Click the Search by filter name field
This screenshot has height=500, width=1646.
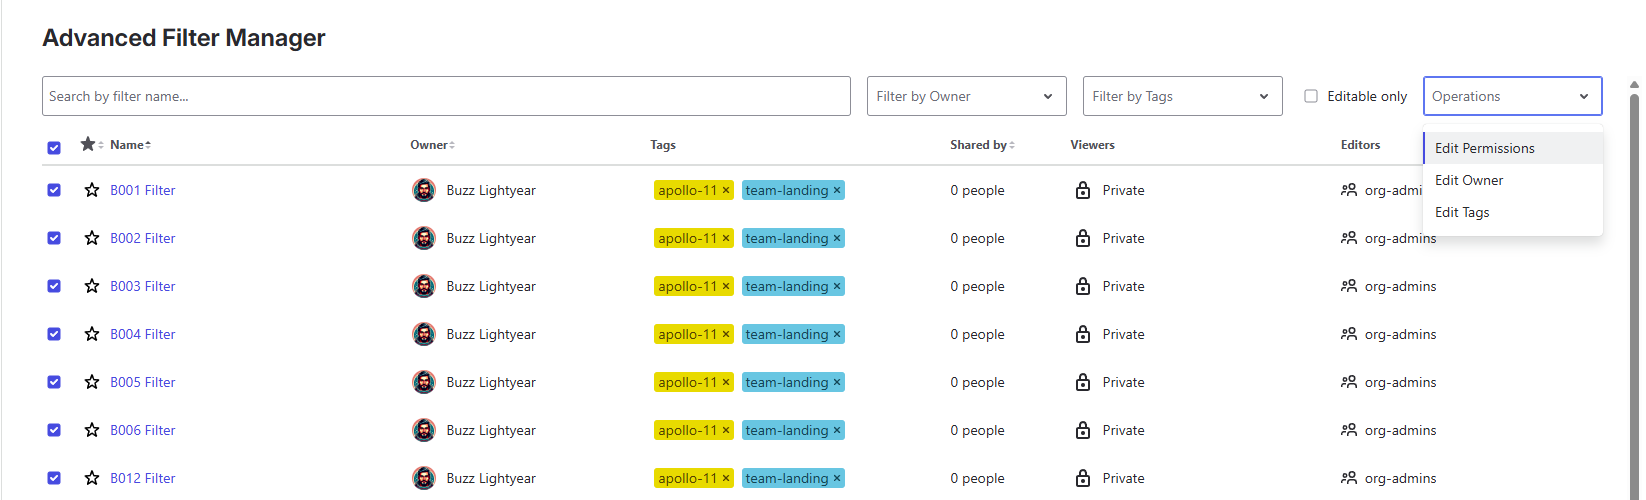pos(446,96)
